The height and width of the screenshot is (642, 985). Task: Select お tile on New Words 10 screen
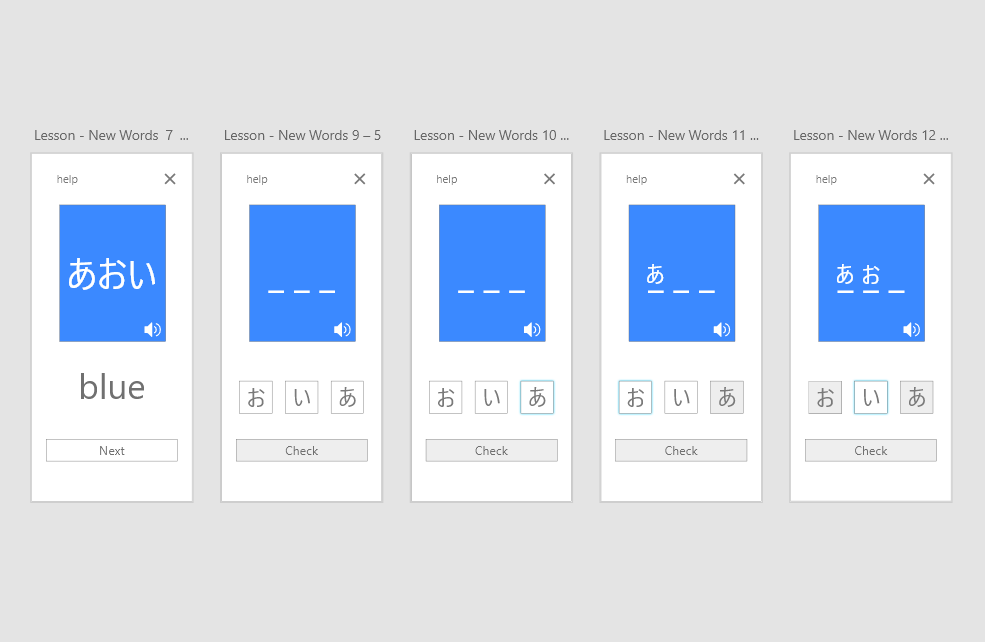click(445, 397)
